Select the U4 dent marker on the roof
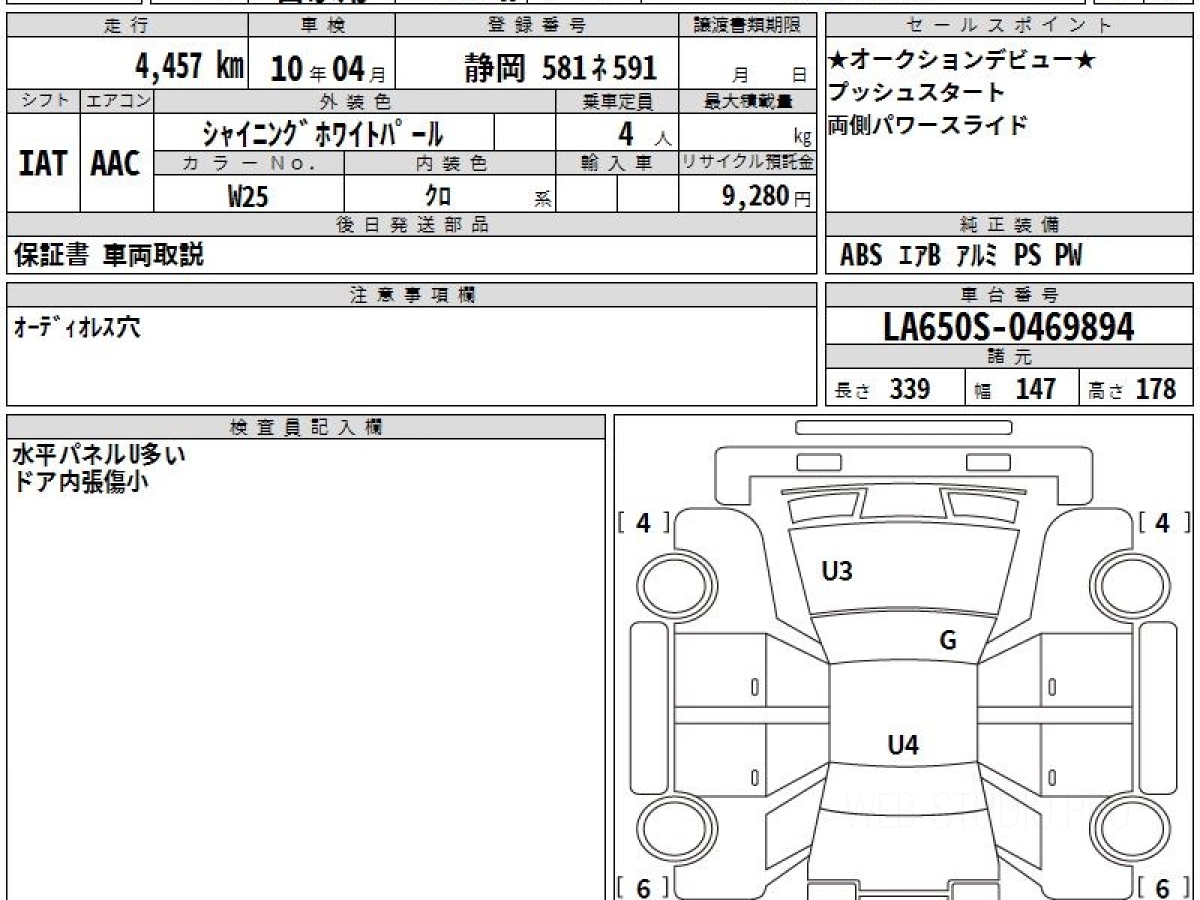The image size is (1200, 900). 903,744
